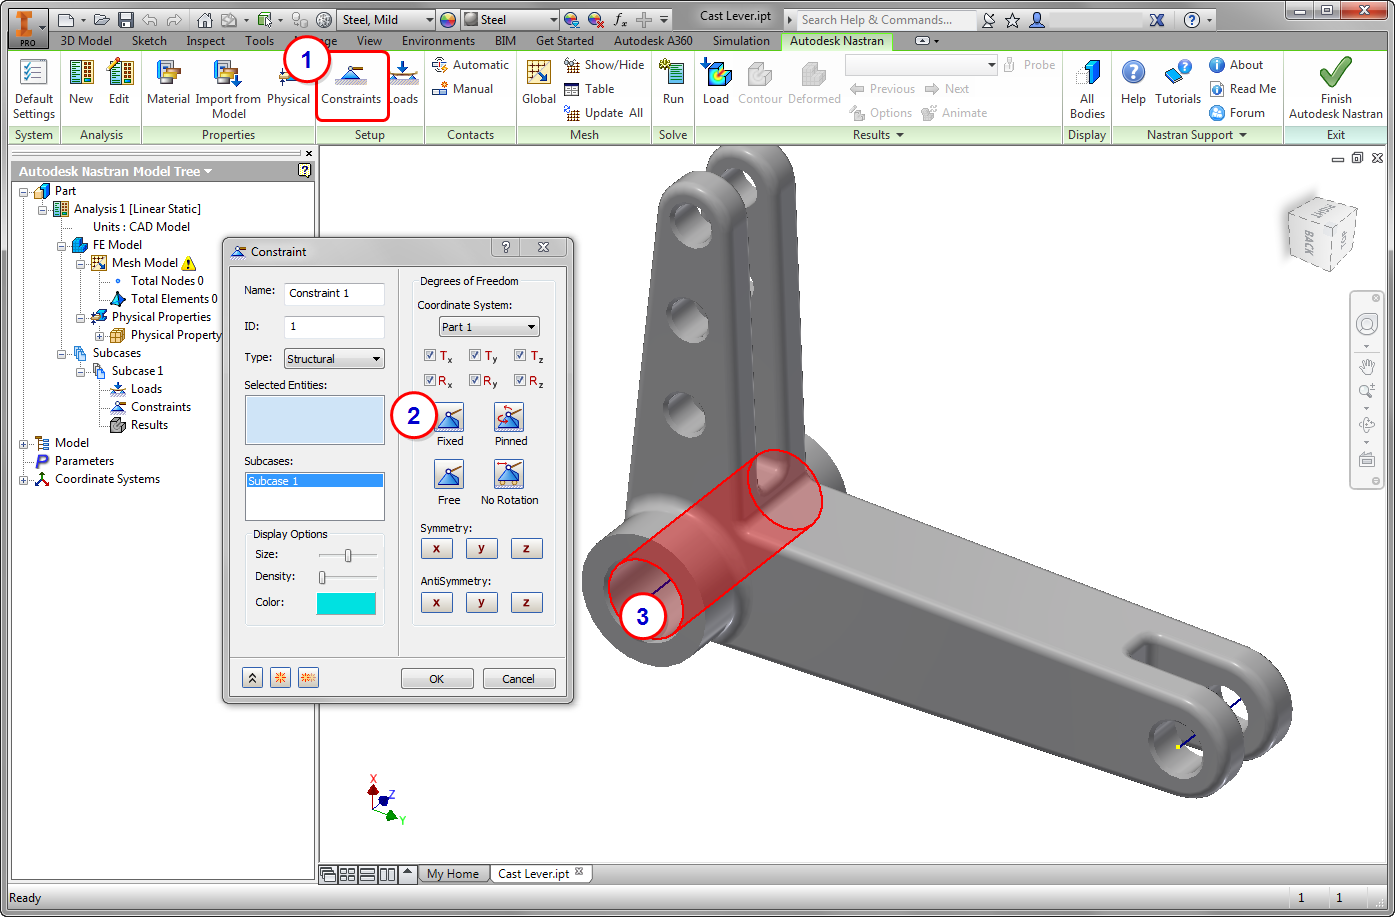Open mesh Table tool

[x=589, y=89]
